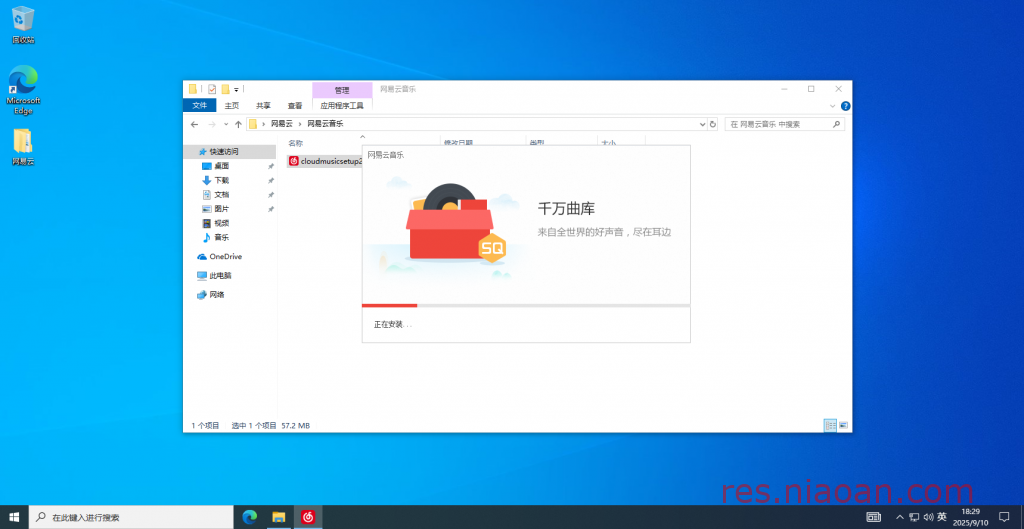Open the Windows Start button
Image resolution: width=1024 pixels, height=529 pixels.
[x=14, y=517]
